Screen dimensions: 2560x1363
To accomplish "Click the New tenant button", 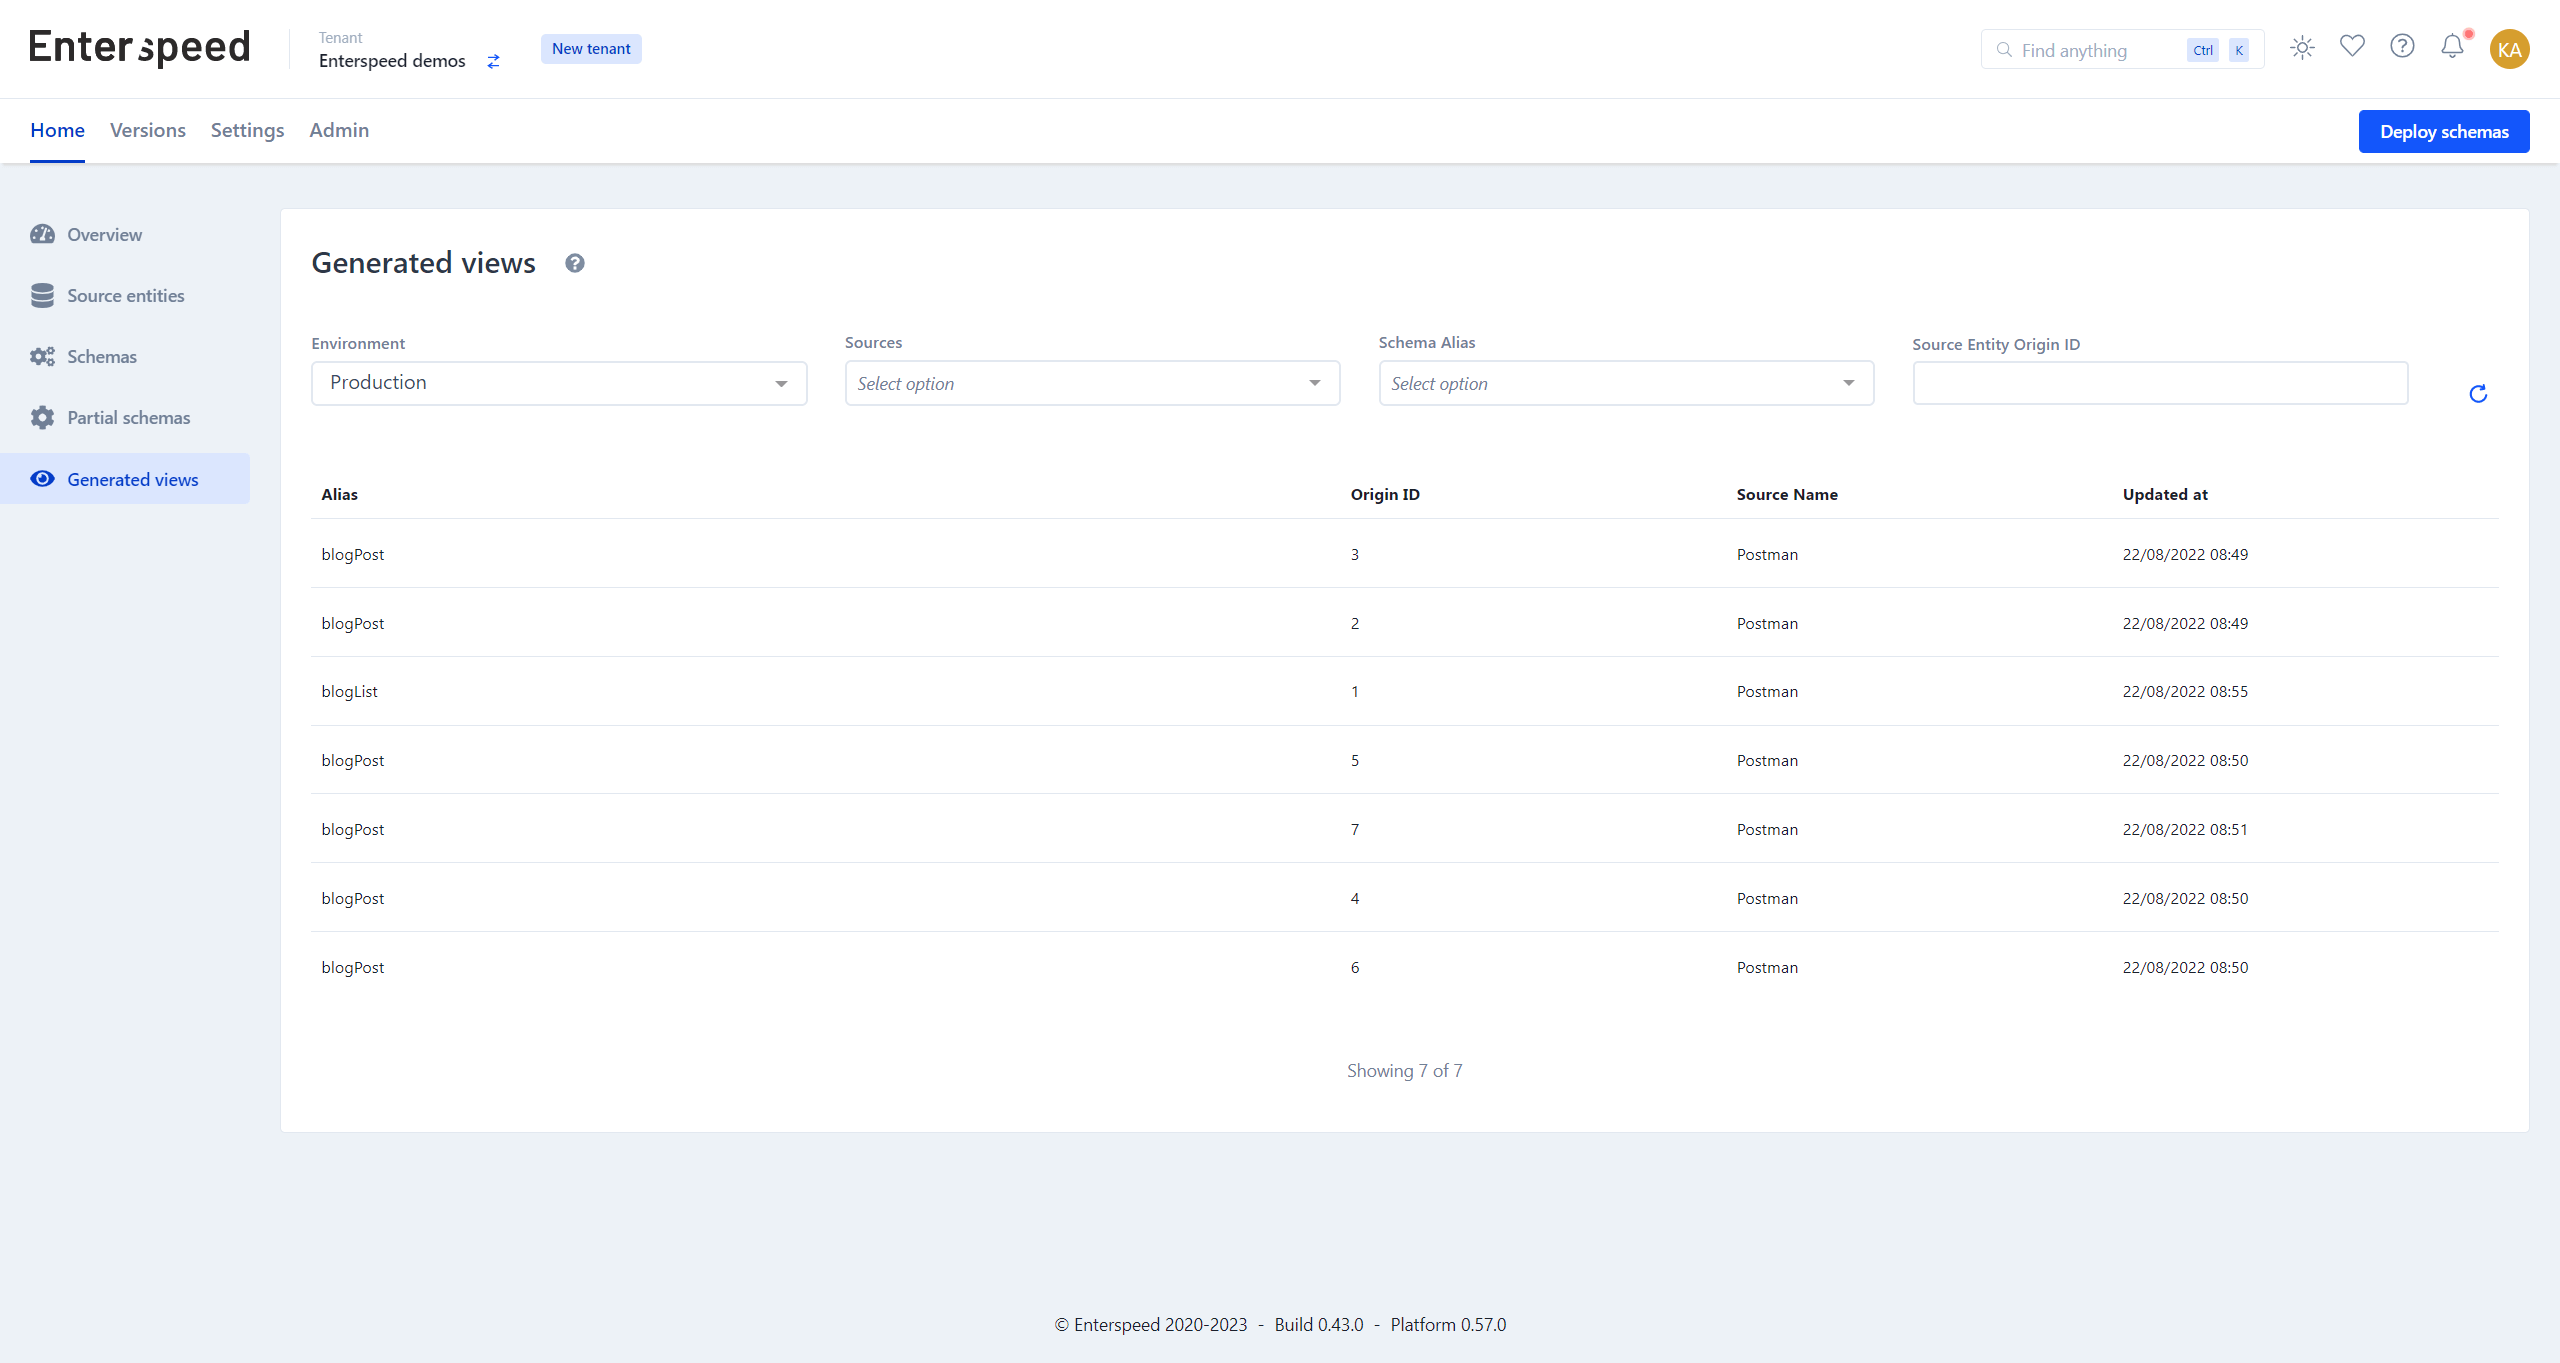I will pos(591,49).
